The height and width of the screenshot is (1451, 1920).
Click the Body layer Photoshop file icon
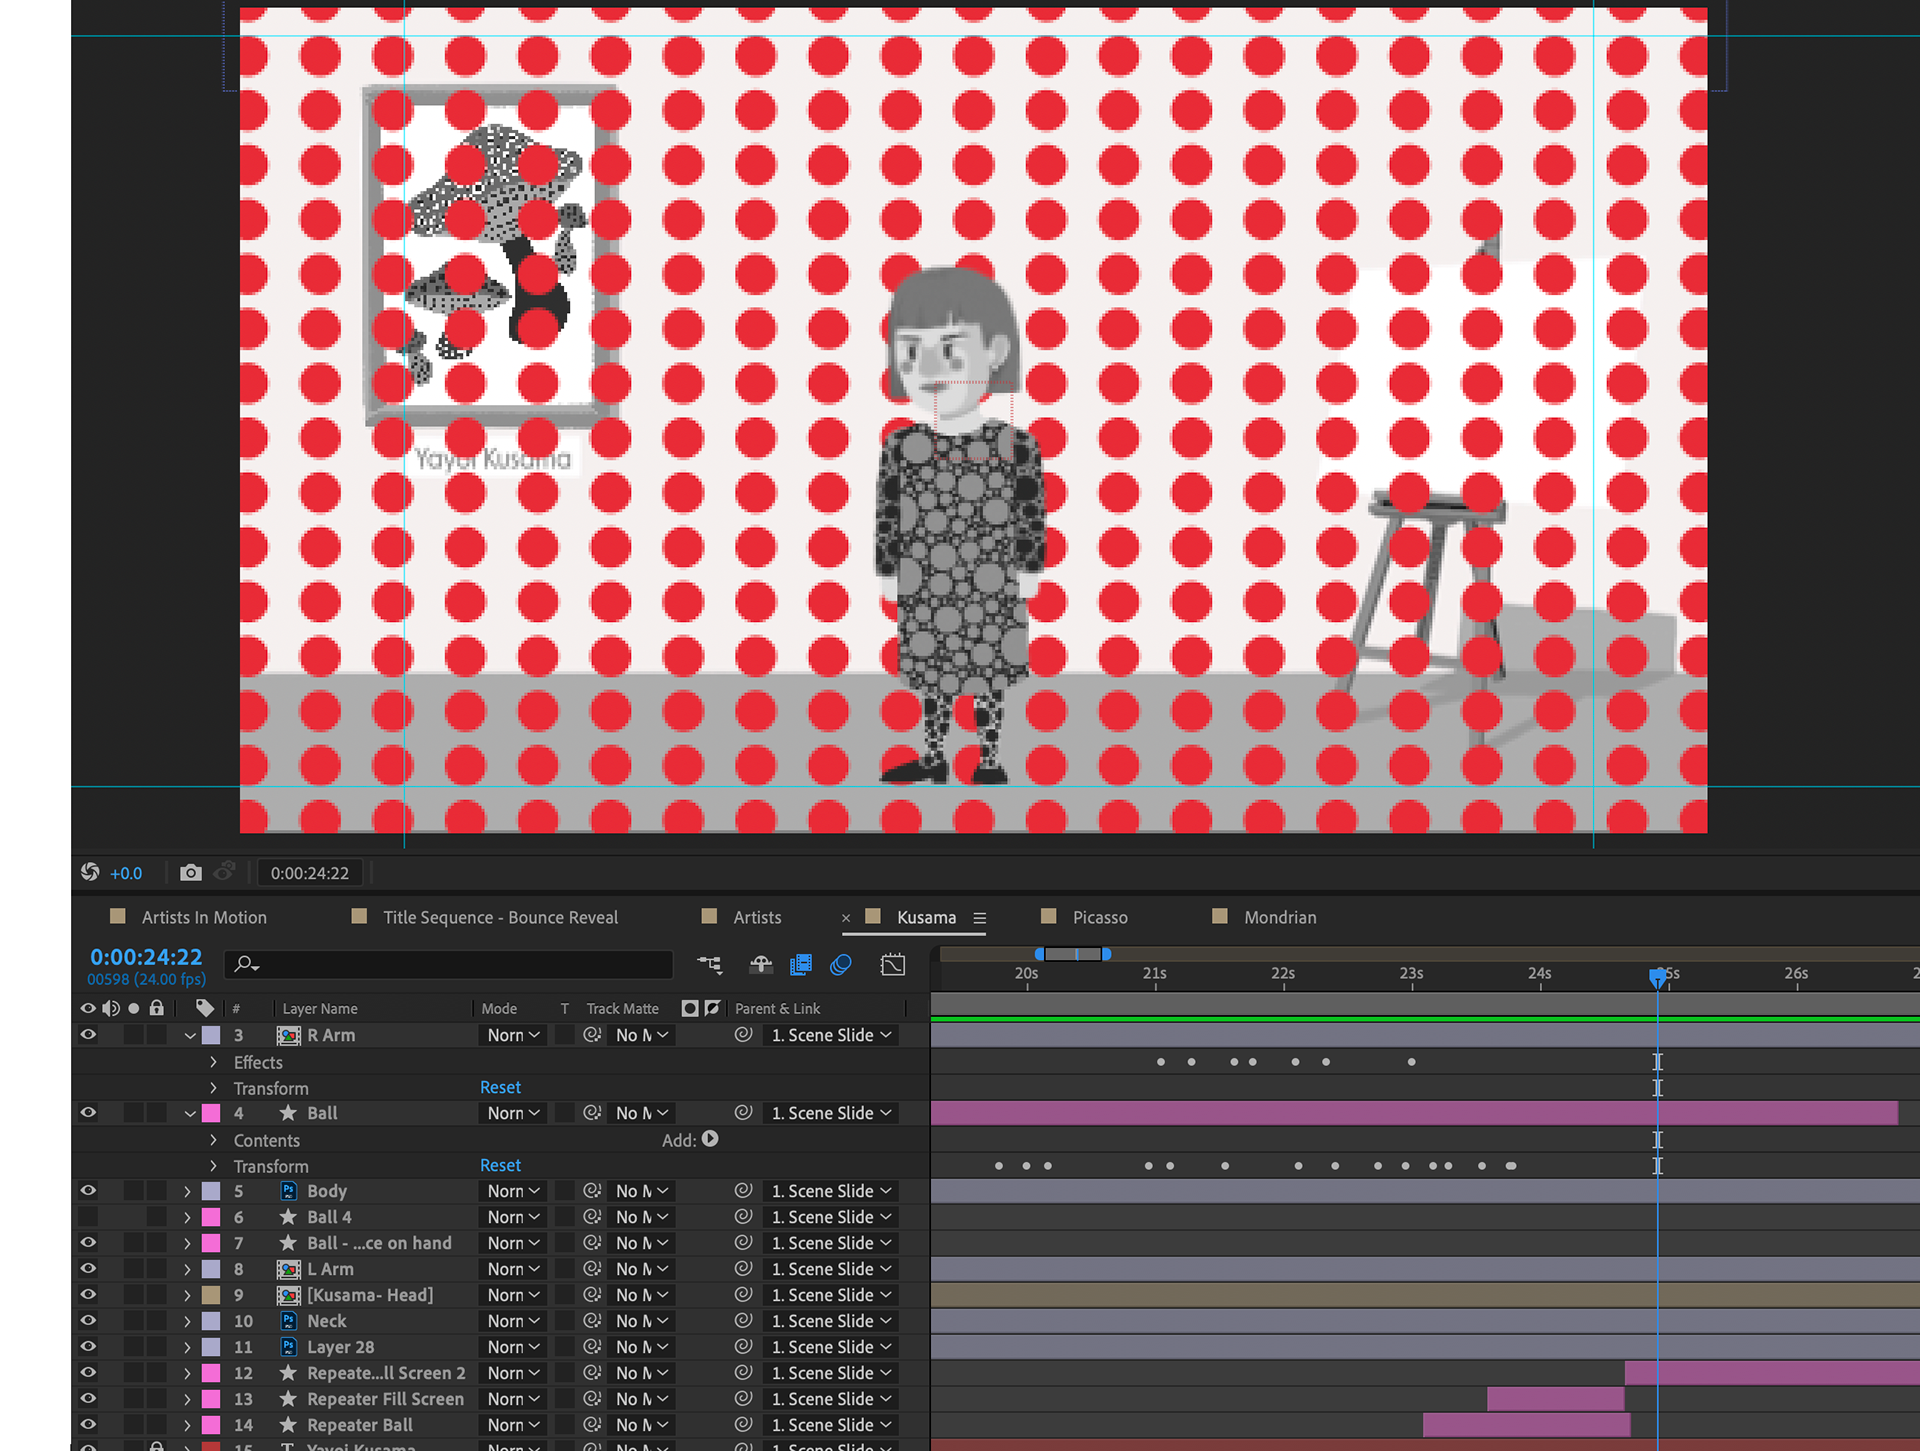coord(288,1191)
